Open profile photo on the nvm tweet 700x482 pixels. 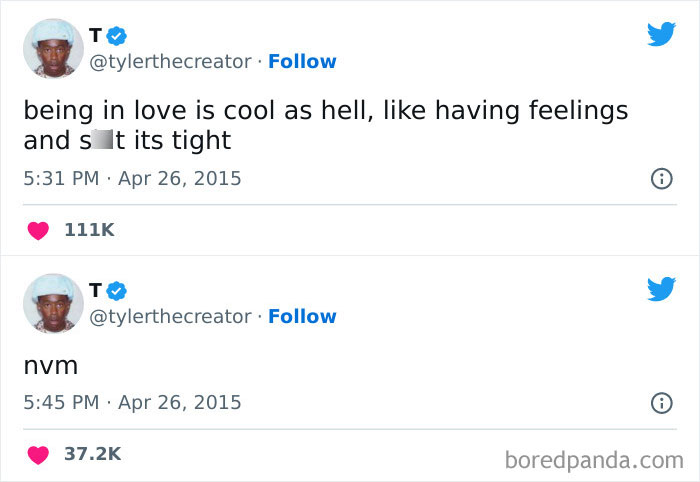pyautogui.click(x=53, y=303)
